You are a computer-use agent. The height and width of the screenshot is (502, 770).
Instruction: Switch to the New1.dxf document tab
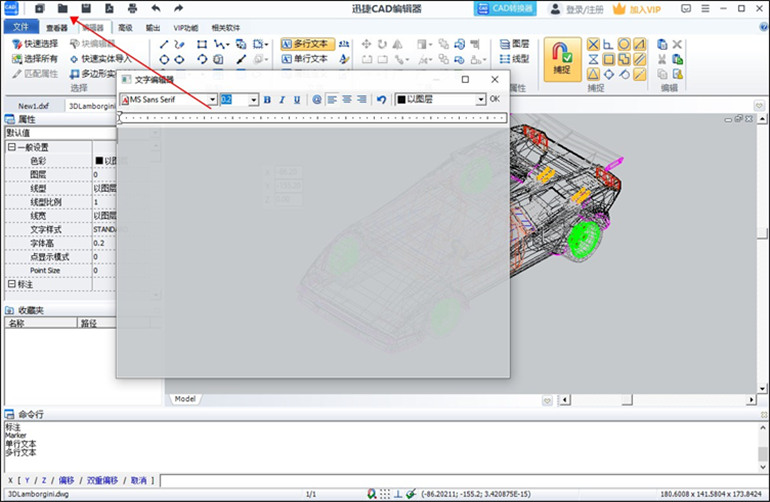pos(33,106)
